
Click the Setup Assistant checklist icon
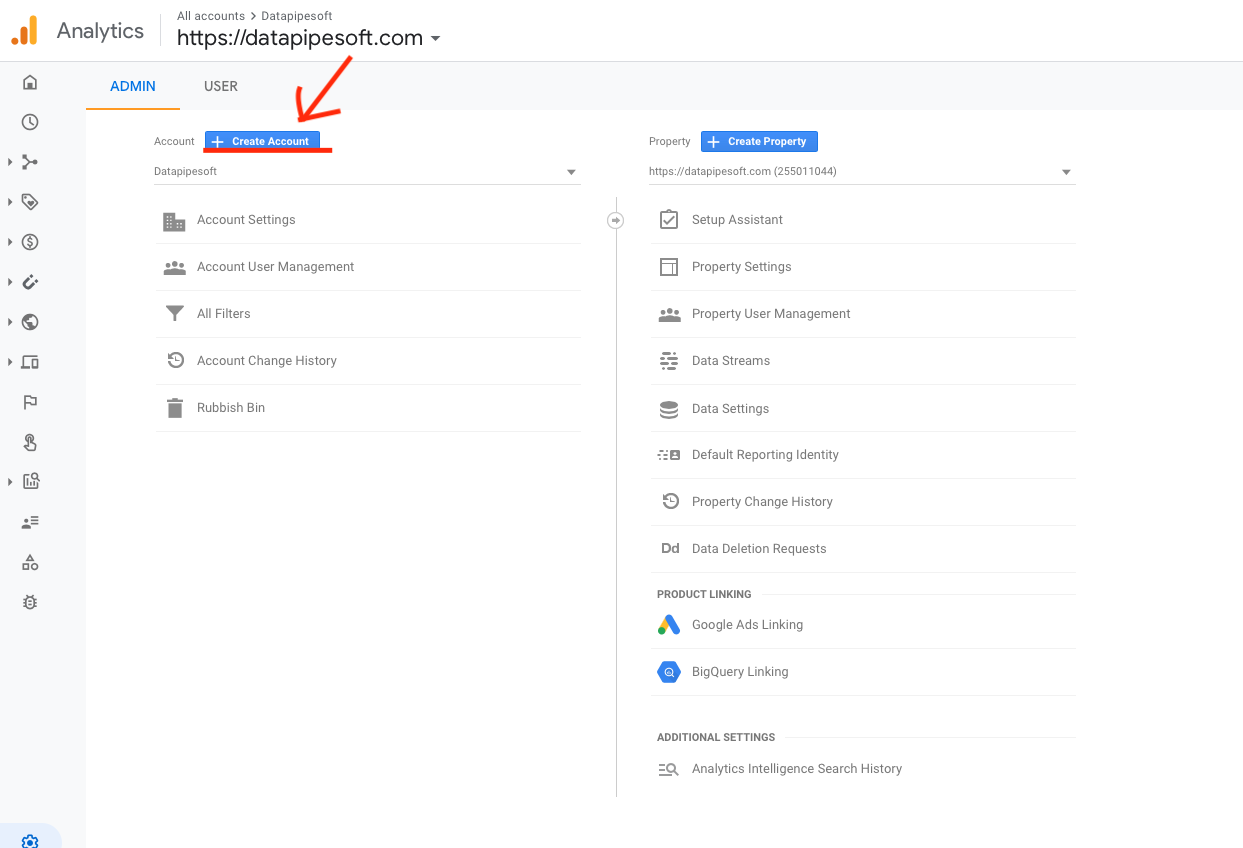click(669, 220)
